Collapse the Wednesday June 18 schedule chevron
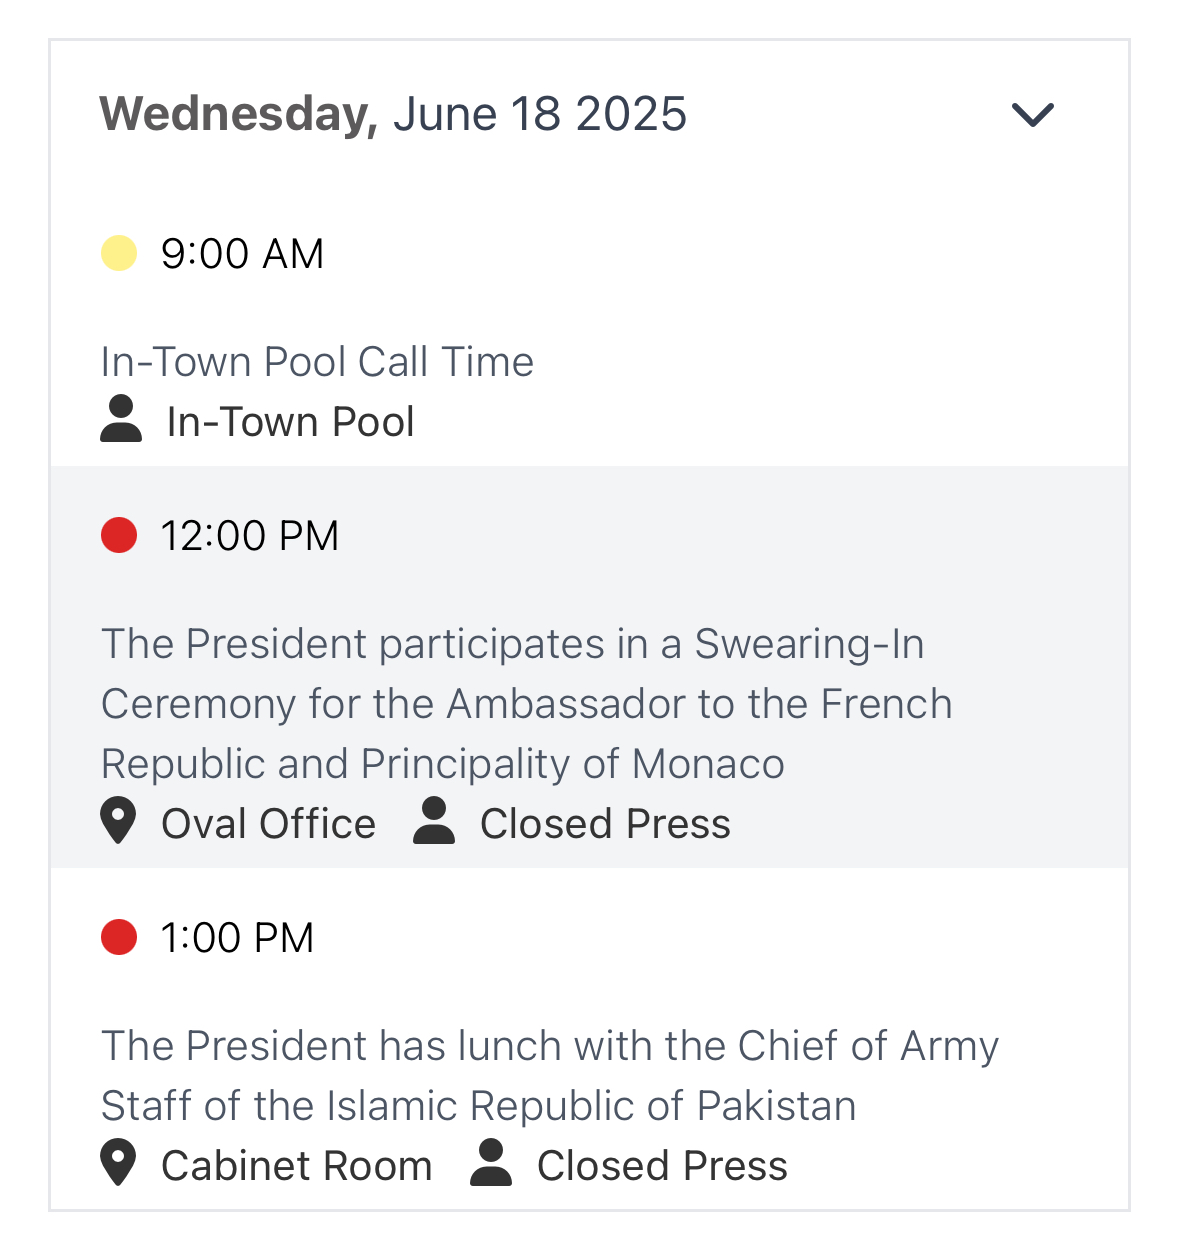The height and width of the screenshot is (1248, 1179). click(1033, 115)
